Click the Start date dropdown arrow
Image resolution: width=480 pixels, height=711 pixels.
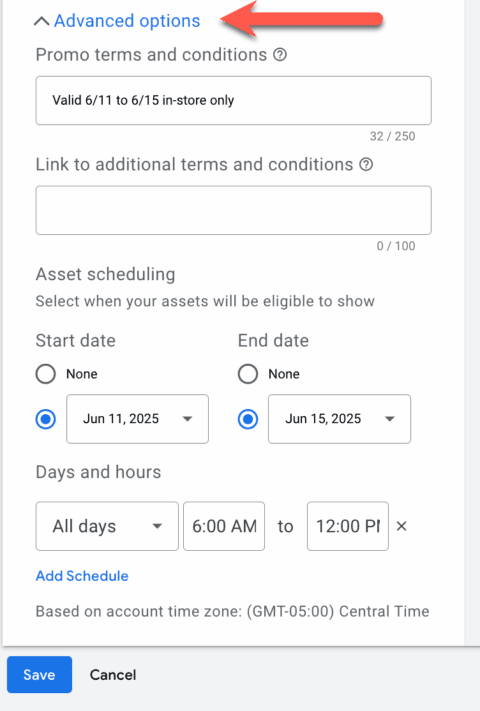187,419
